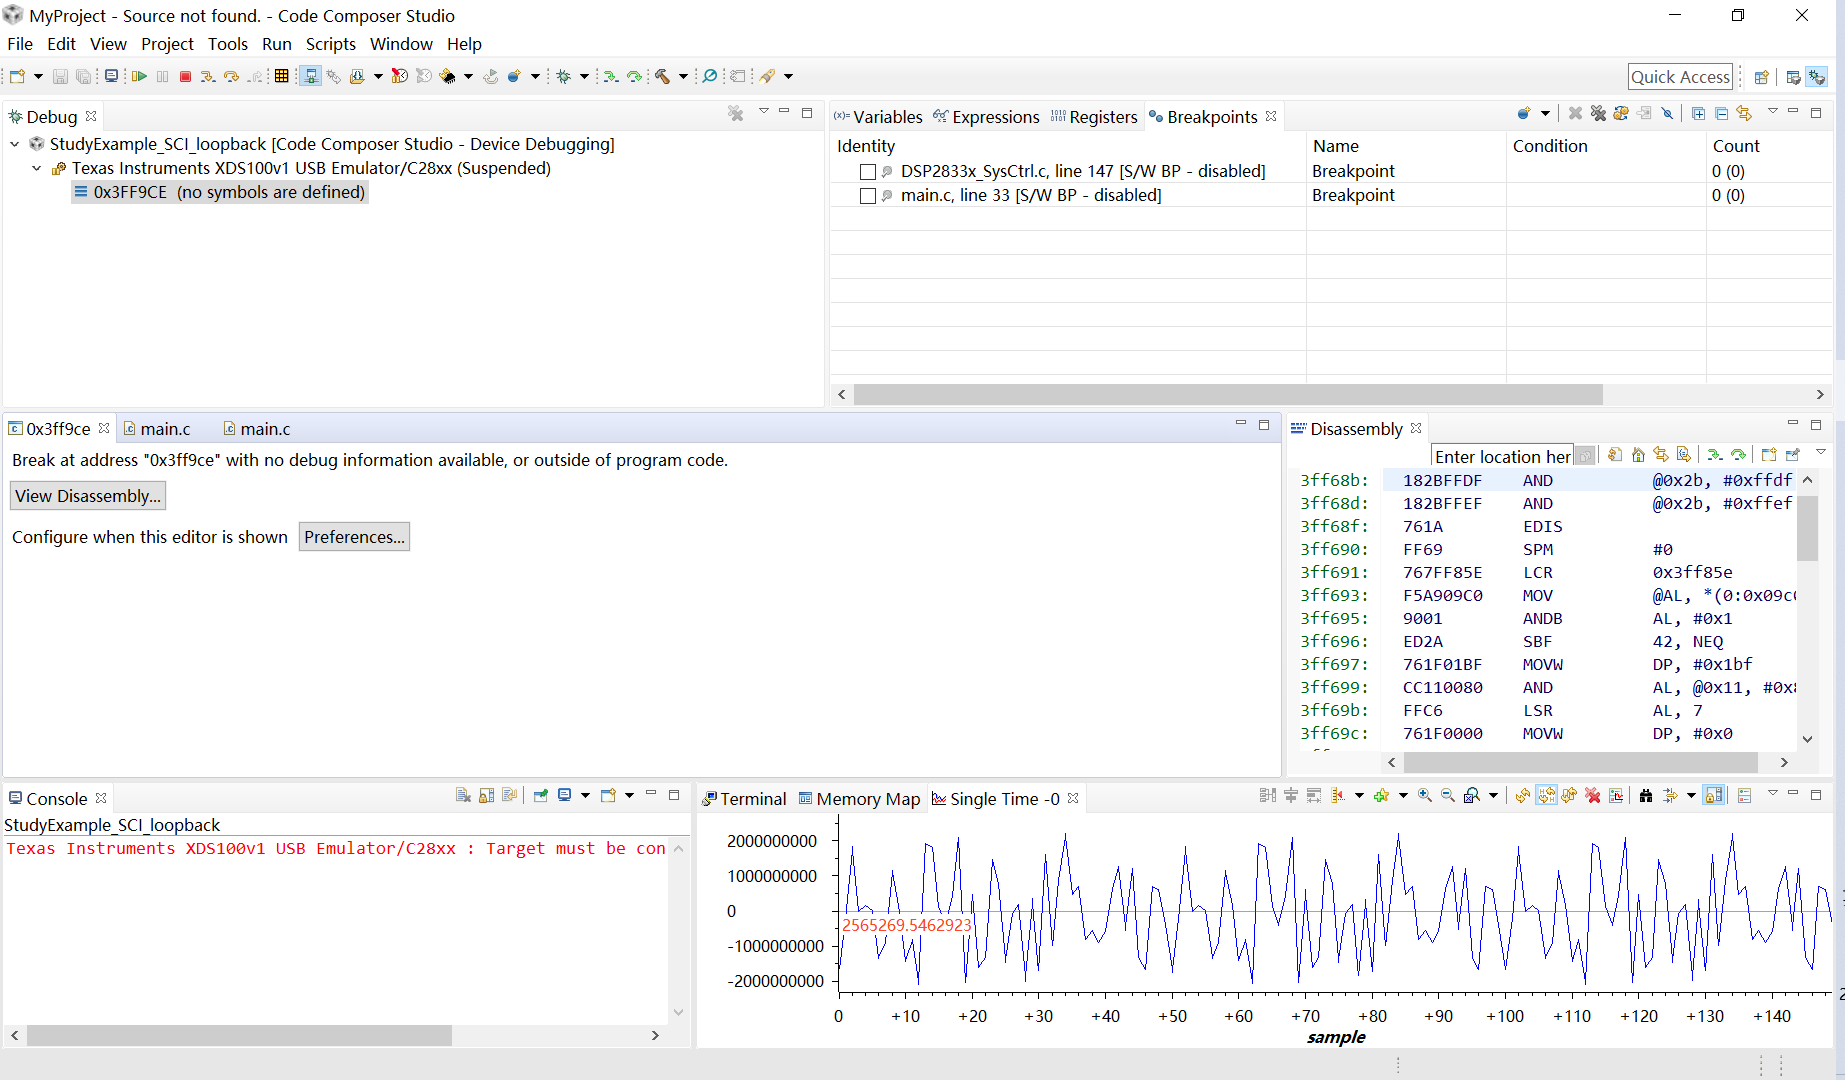Click the Save icon in the main toolbar
Screen dimensions: 1845x1080
pos(60,76)
